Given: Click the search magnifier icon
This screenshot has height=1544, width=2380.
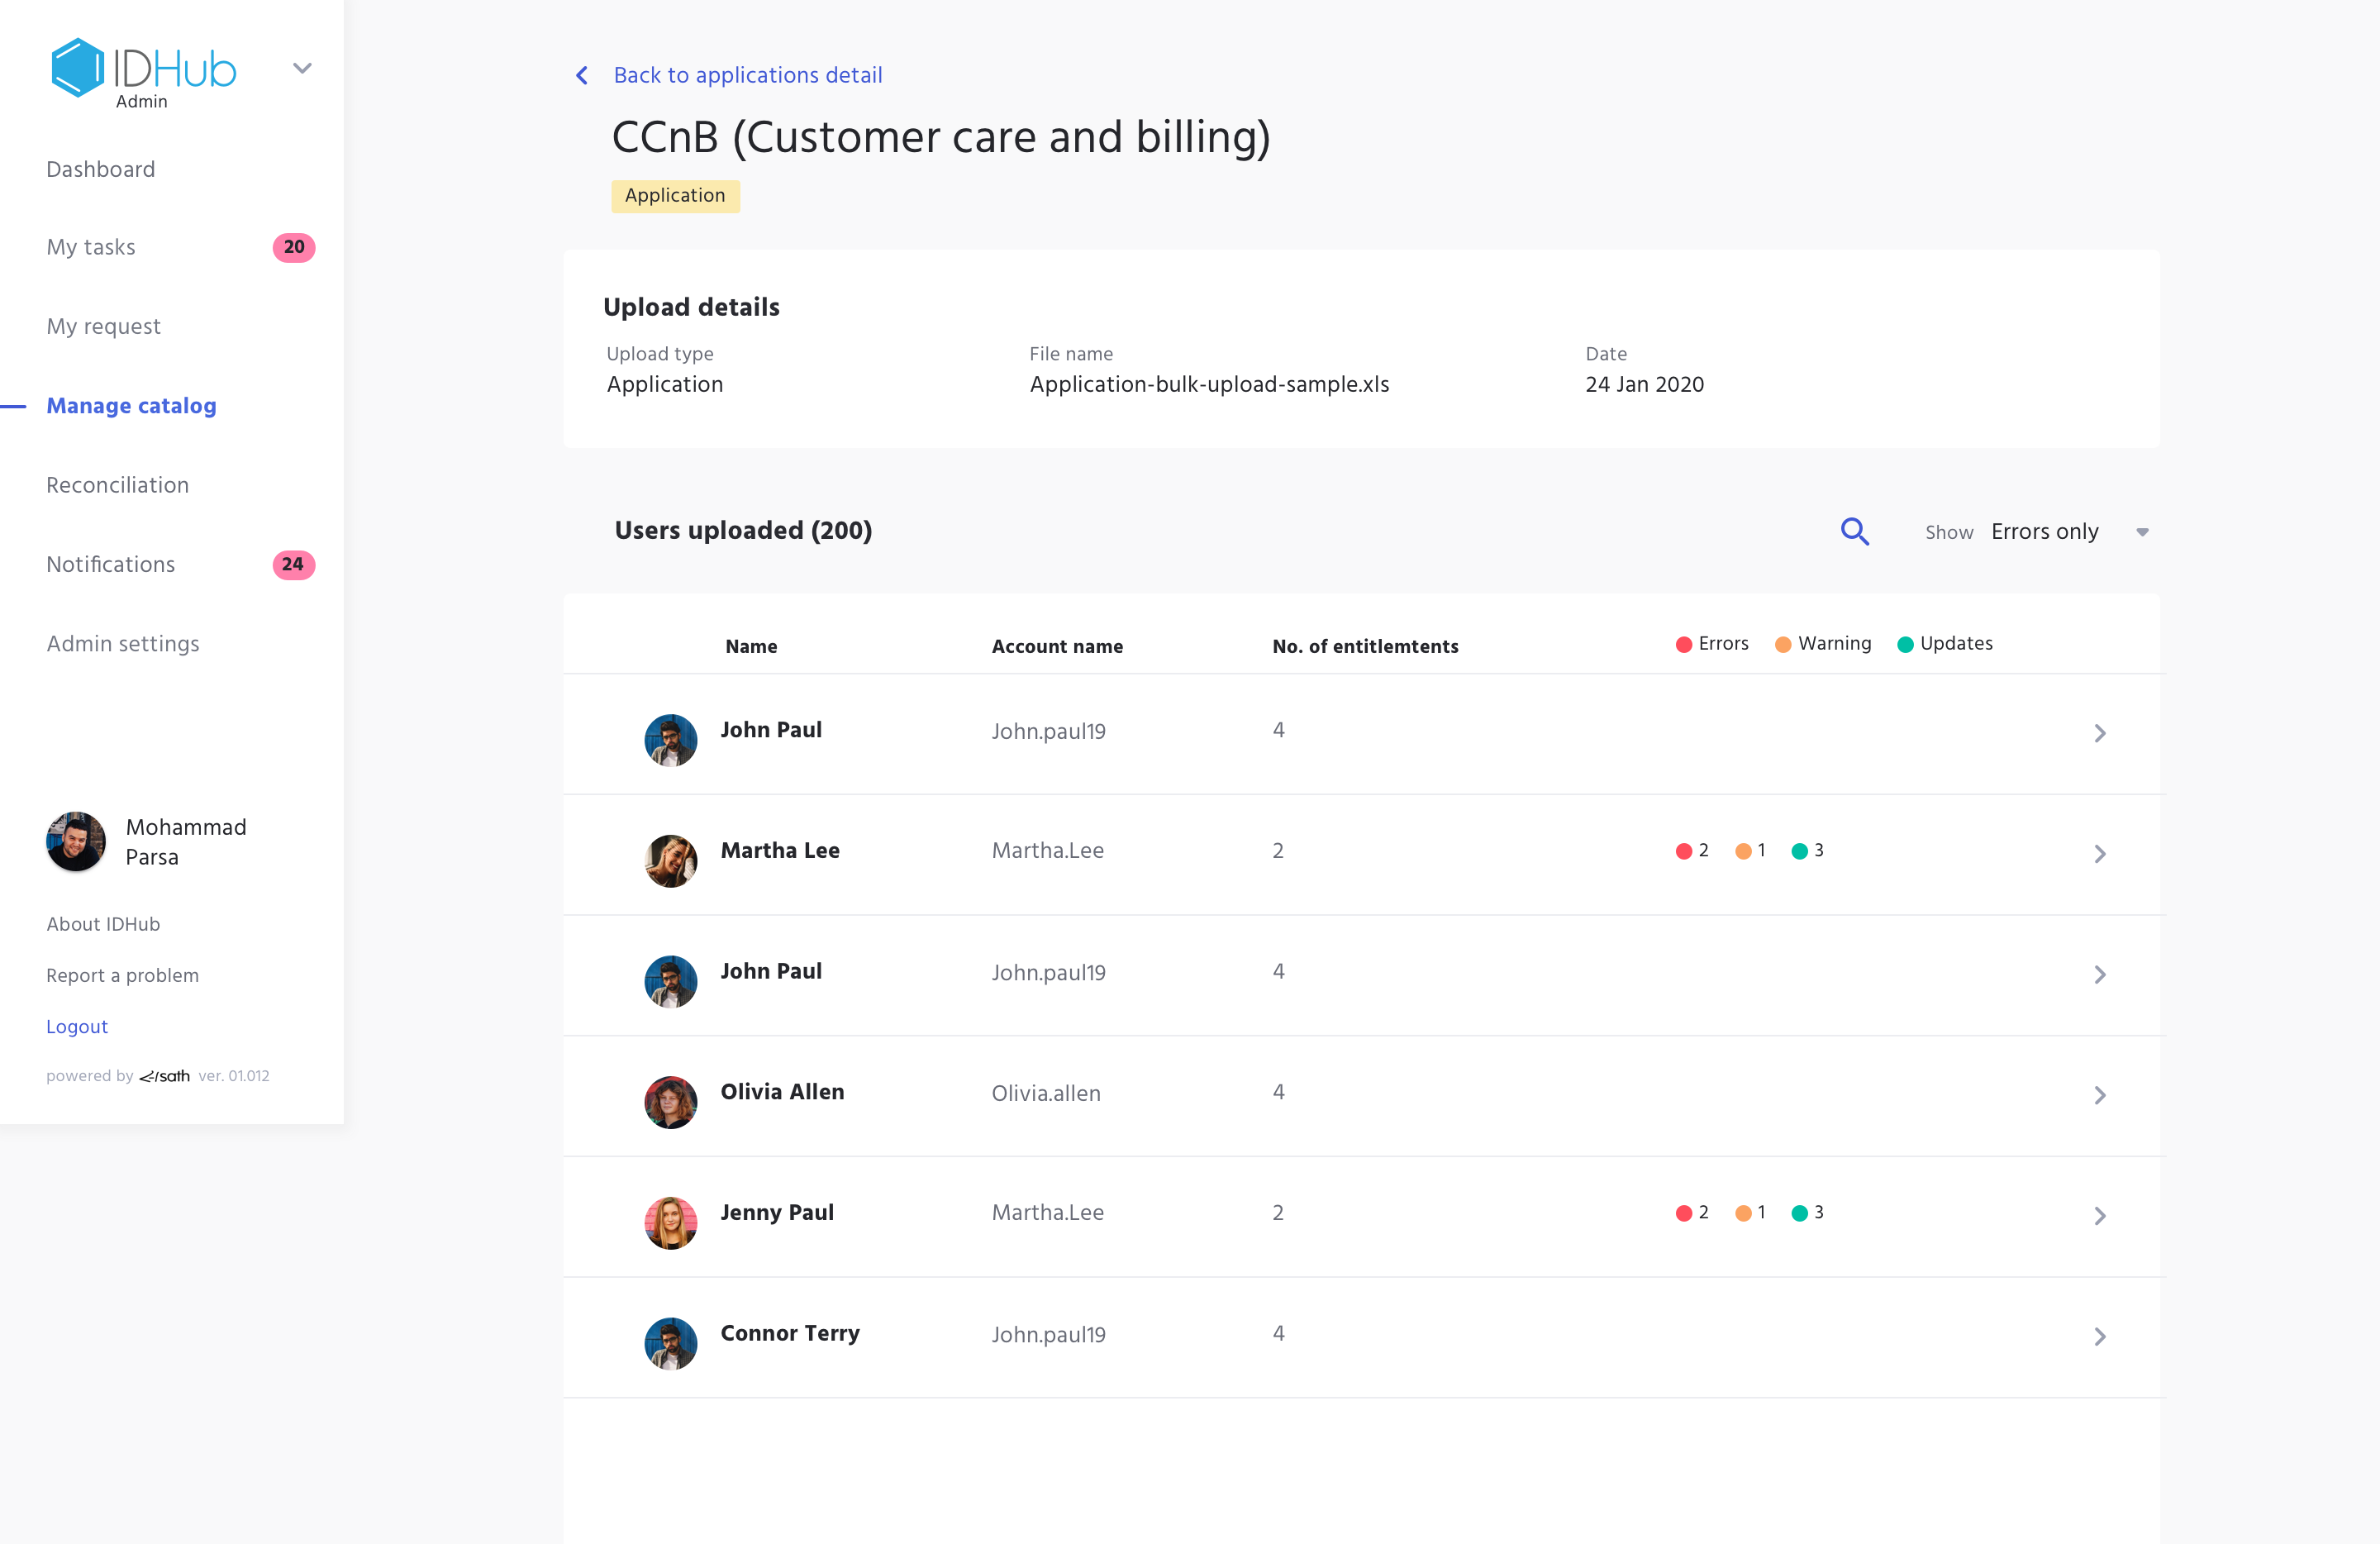Looking at the screenshot, I should [x=1854, y=531].
